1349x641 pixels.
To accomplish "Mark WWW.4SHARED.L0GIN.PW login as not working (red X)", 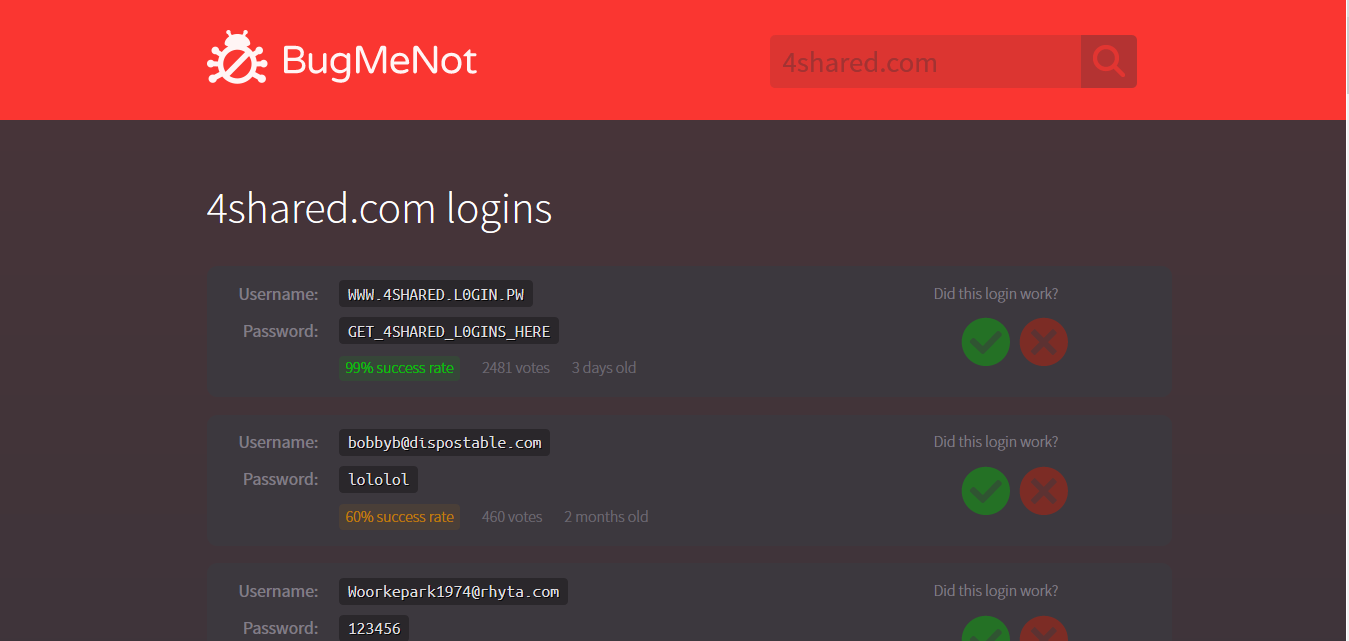I will pyautogui.click(x=1044, y=342).
